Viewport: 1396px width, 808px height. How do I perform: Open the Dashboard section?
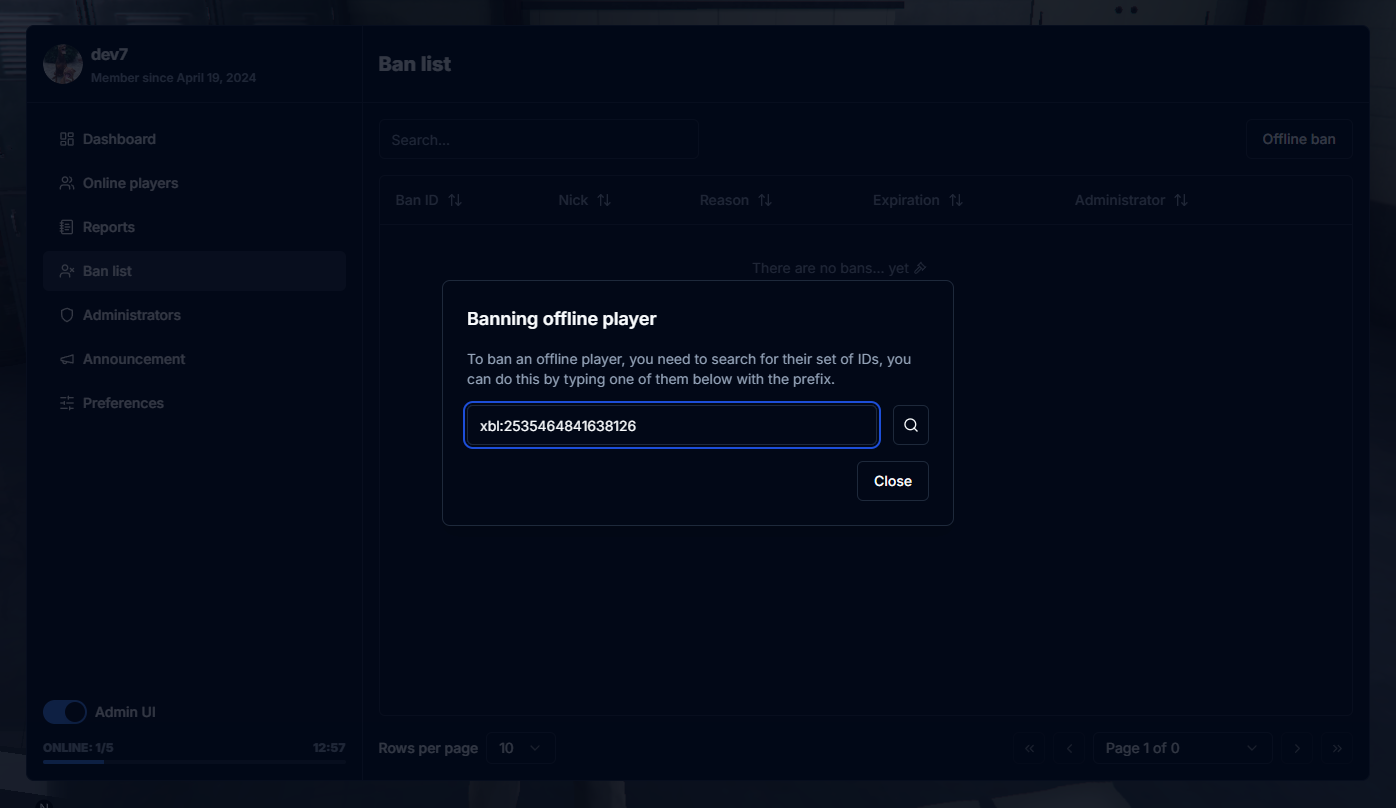pyautogui.click(x=120, y=138)
